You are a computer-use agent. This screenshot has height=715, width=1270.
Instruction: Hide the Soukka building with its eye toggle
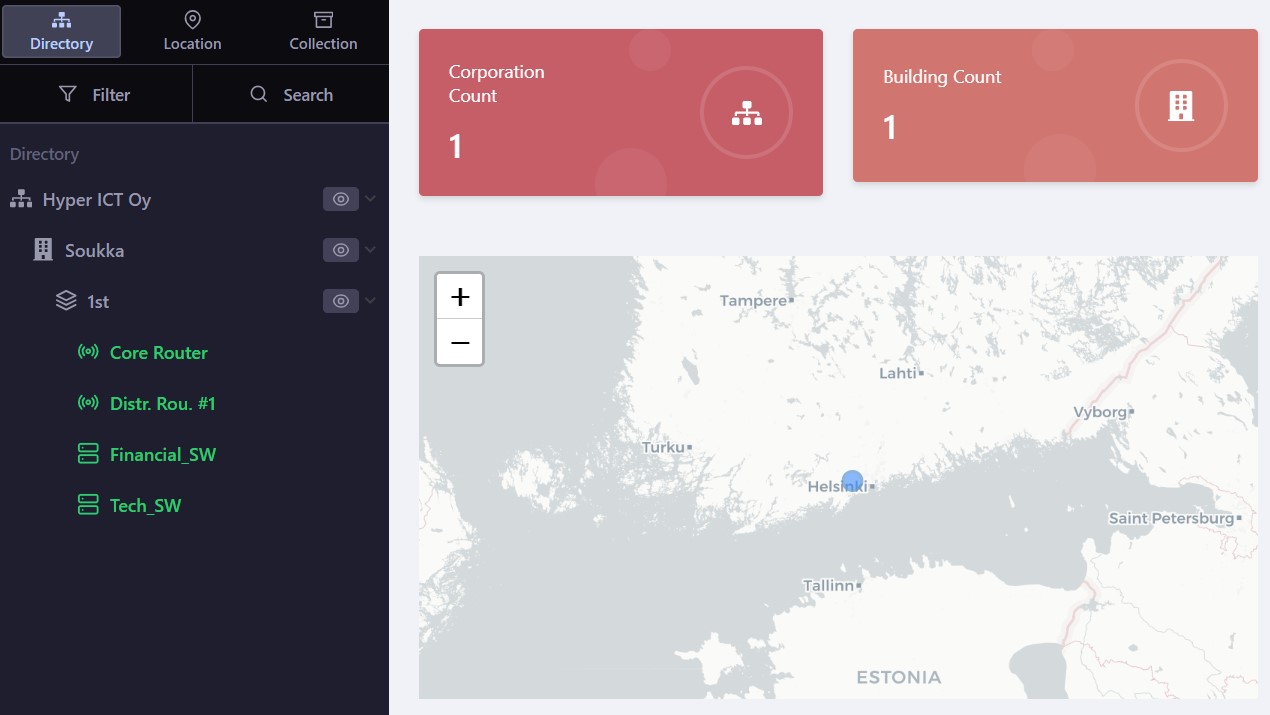(340, 250)
